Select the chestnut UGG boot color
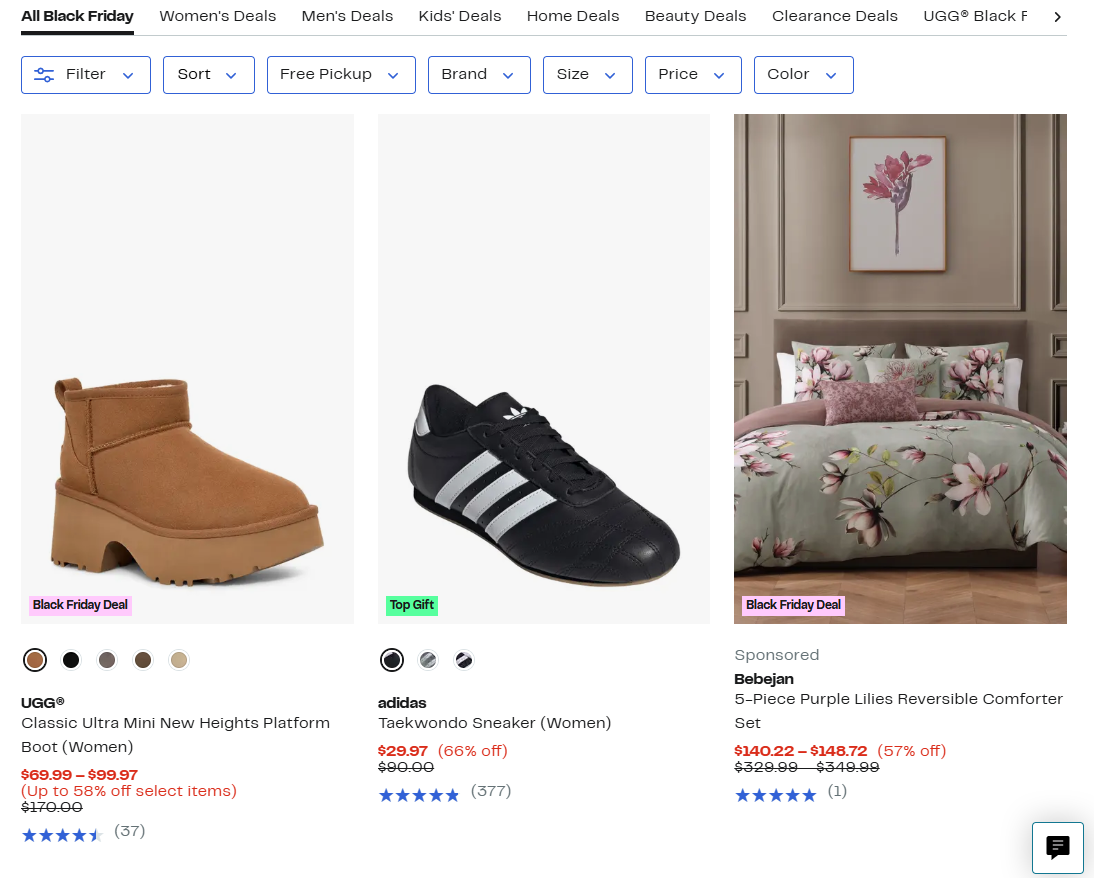1094x878 pixels. [x=35, y=660]
